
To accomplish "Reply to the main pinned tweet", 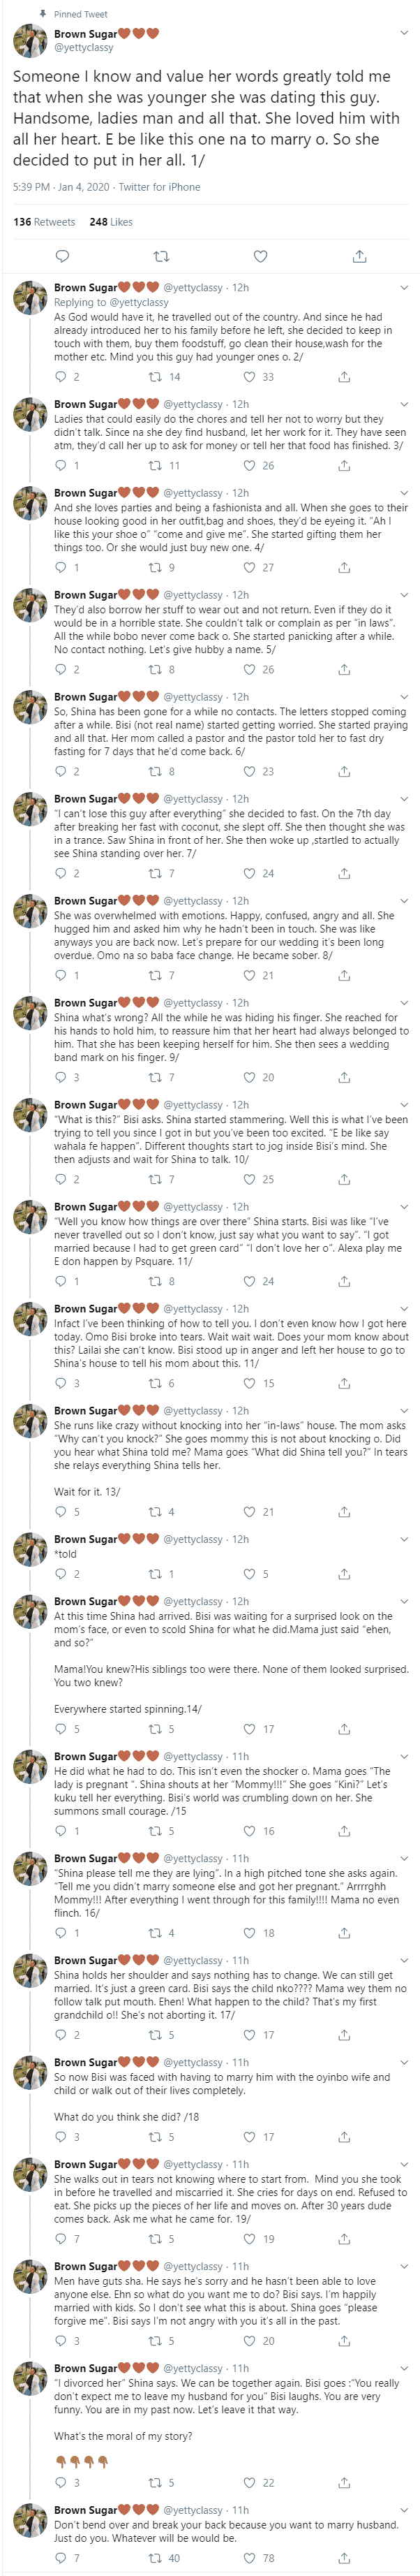I will pos(62,257).
